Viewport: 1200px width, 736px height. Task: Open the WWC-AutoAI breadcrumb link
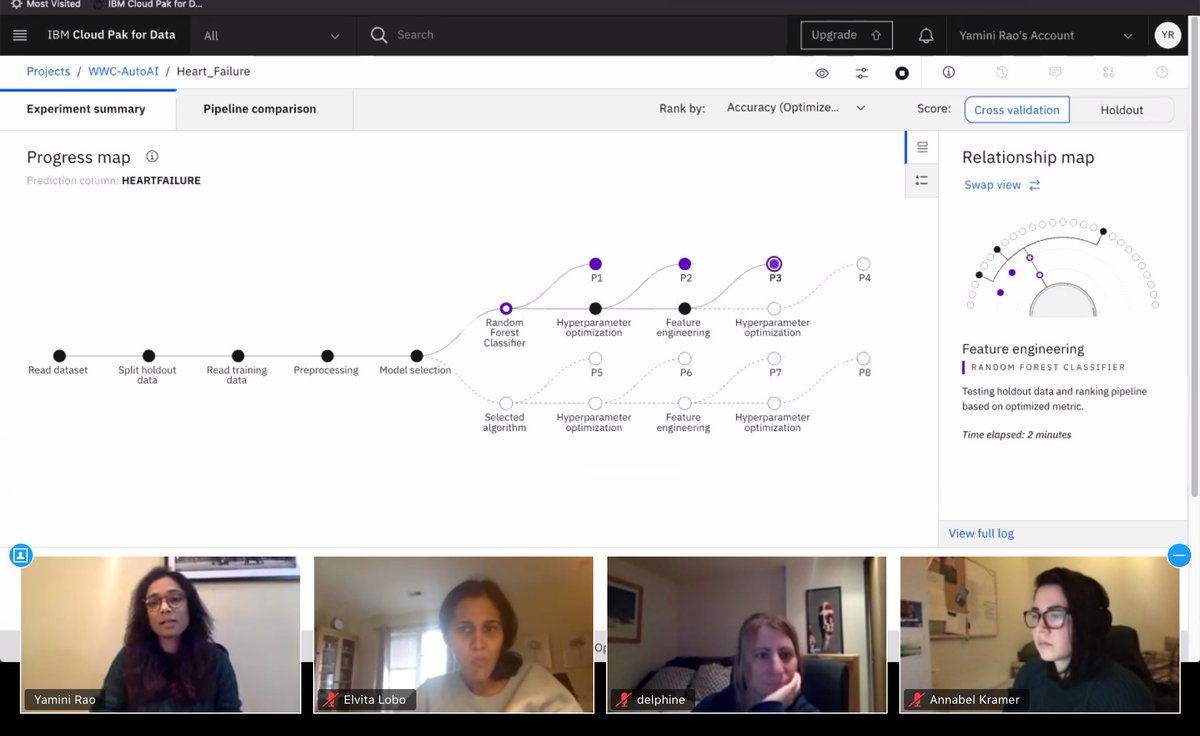point(123,72)
